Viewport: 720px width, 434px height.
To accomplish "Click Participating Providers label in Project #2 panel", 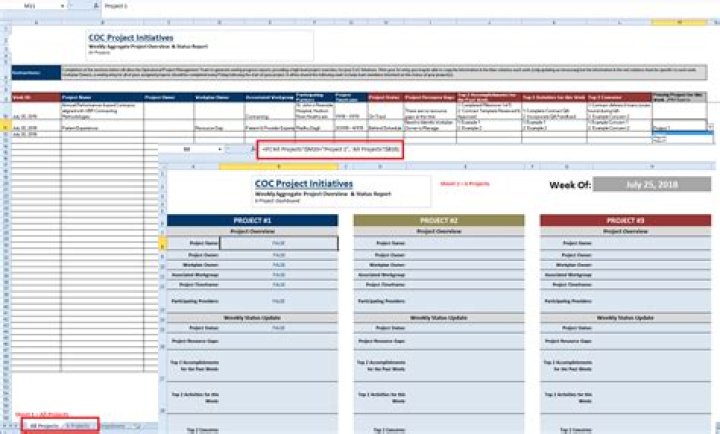I will pos(381,301).
